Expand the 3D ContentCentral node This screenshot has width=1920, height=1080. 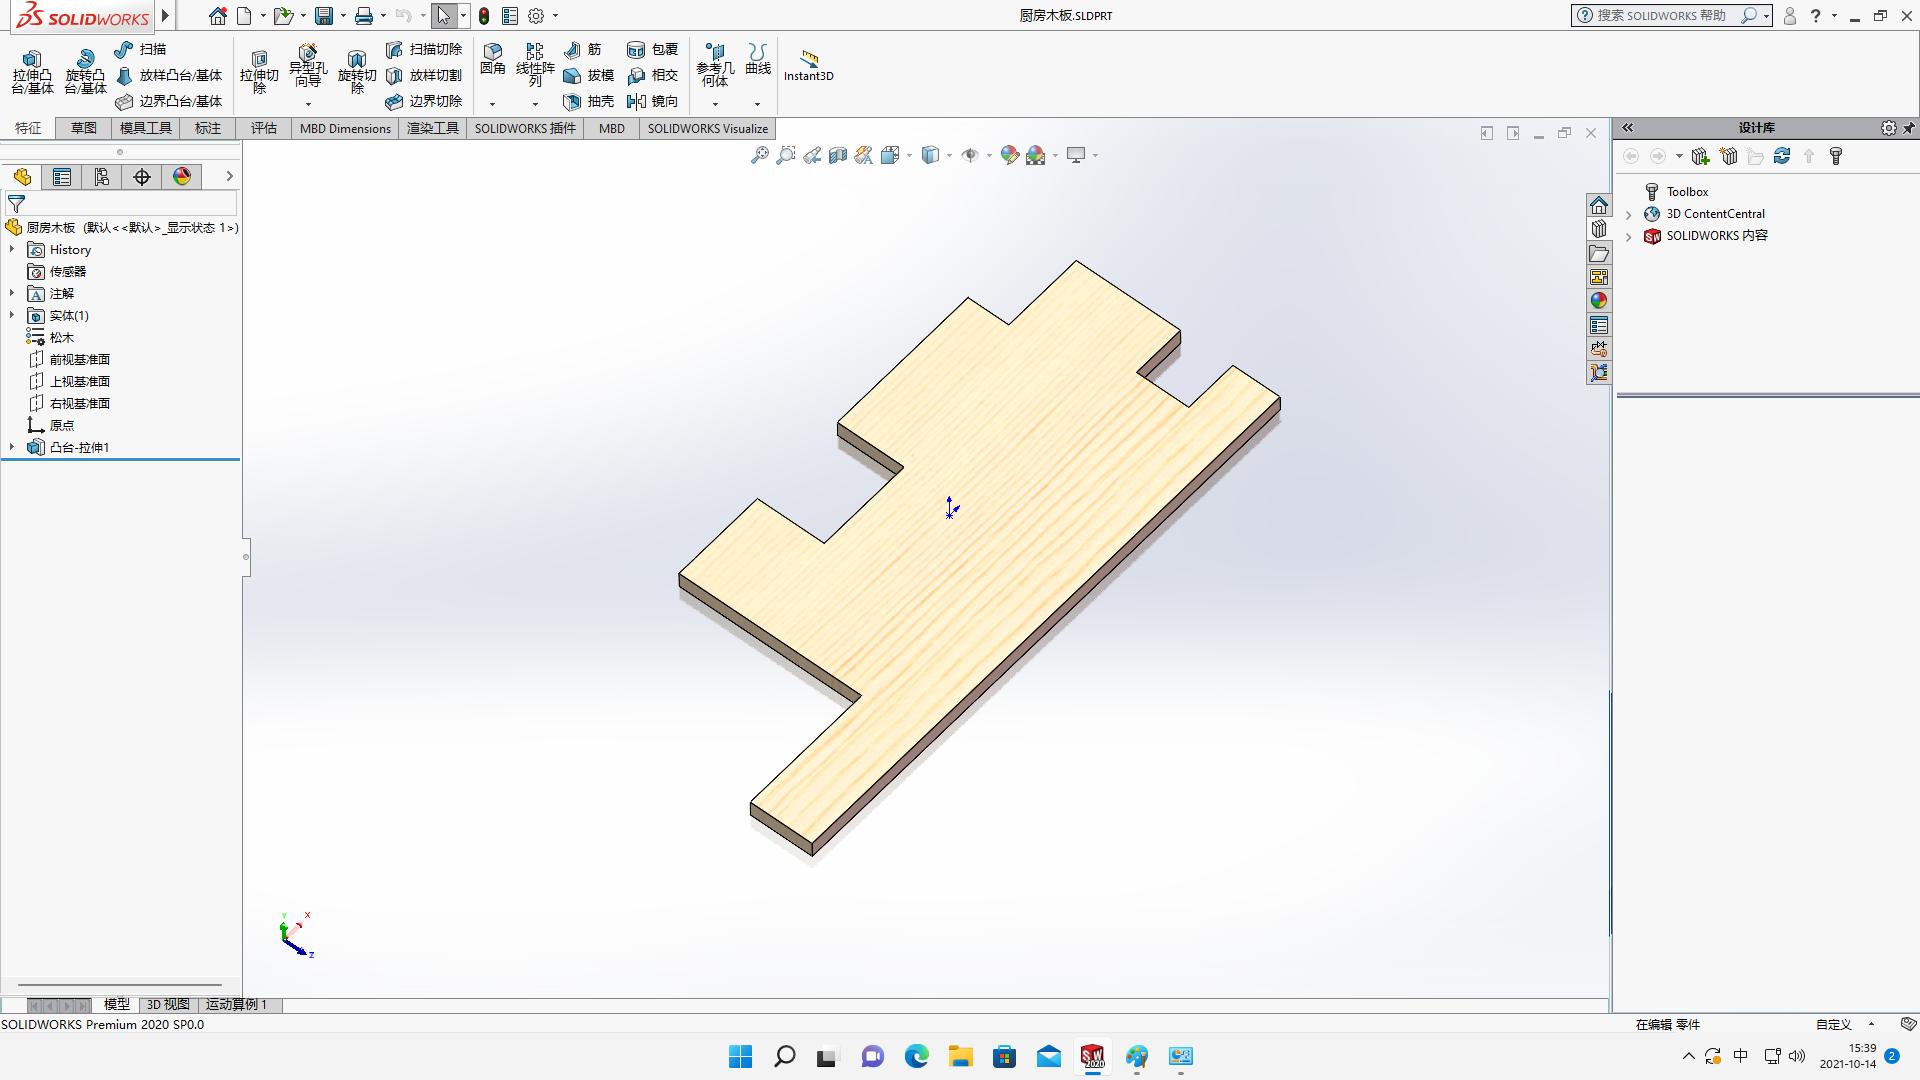click(x=1629, y=214)
